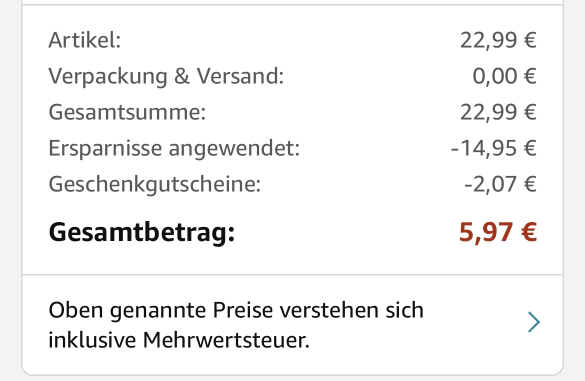Screen dimensions: 585x381
Task: Click the -14,95 € savings amount
Action: pos(494,148)
